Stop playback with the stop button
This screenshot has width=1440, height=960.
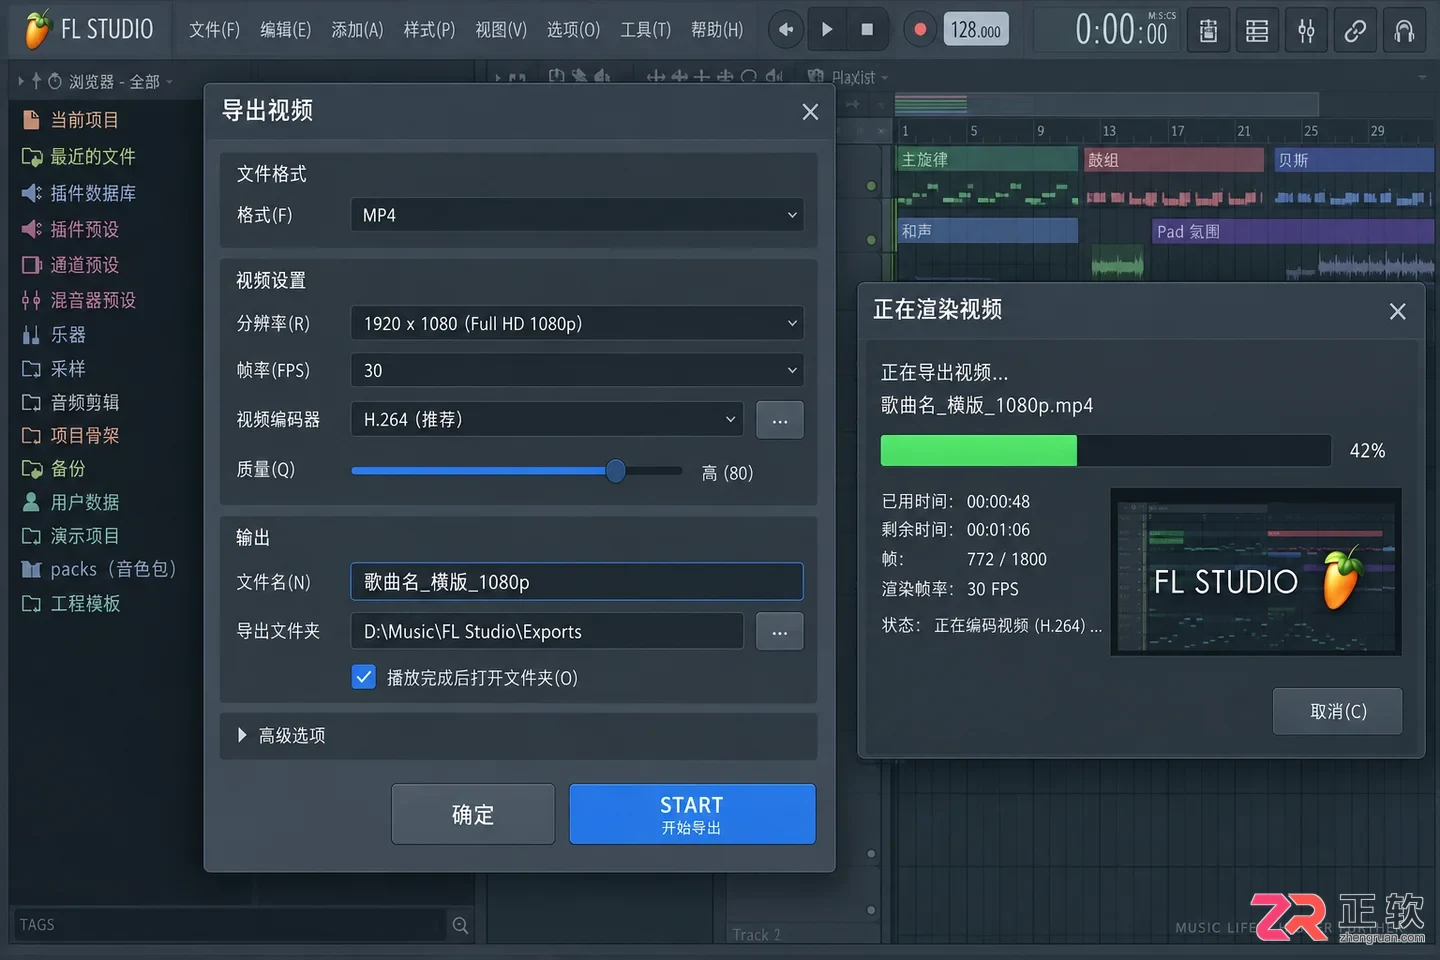coord(867,30)
